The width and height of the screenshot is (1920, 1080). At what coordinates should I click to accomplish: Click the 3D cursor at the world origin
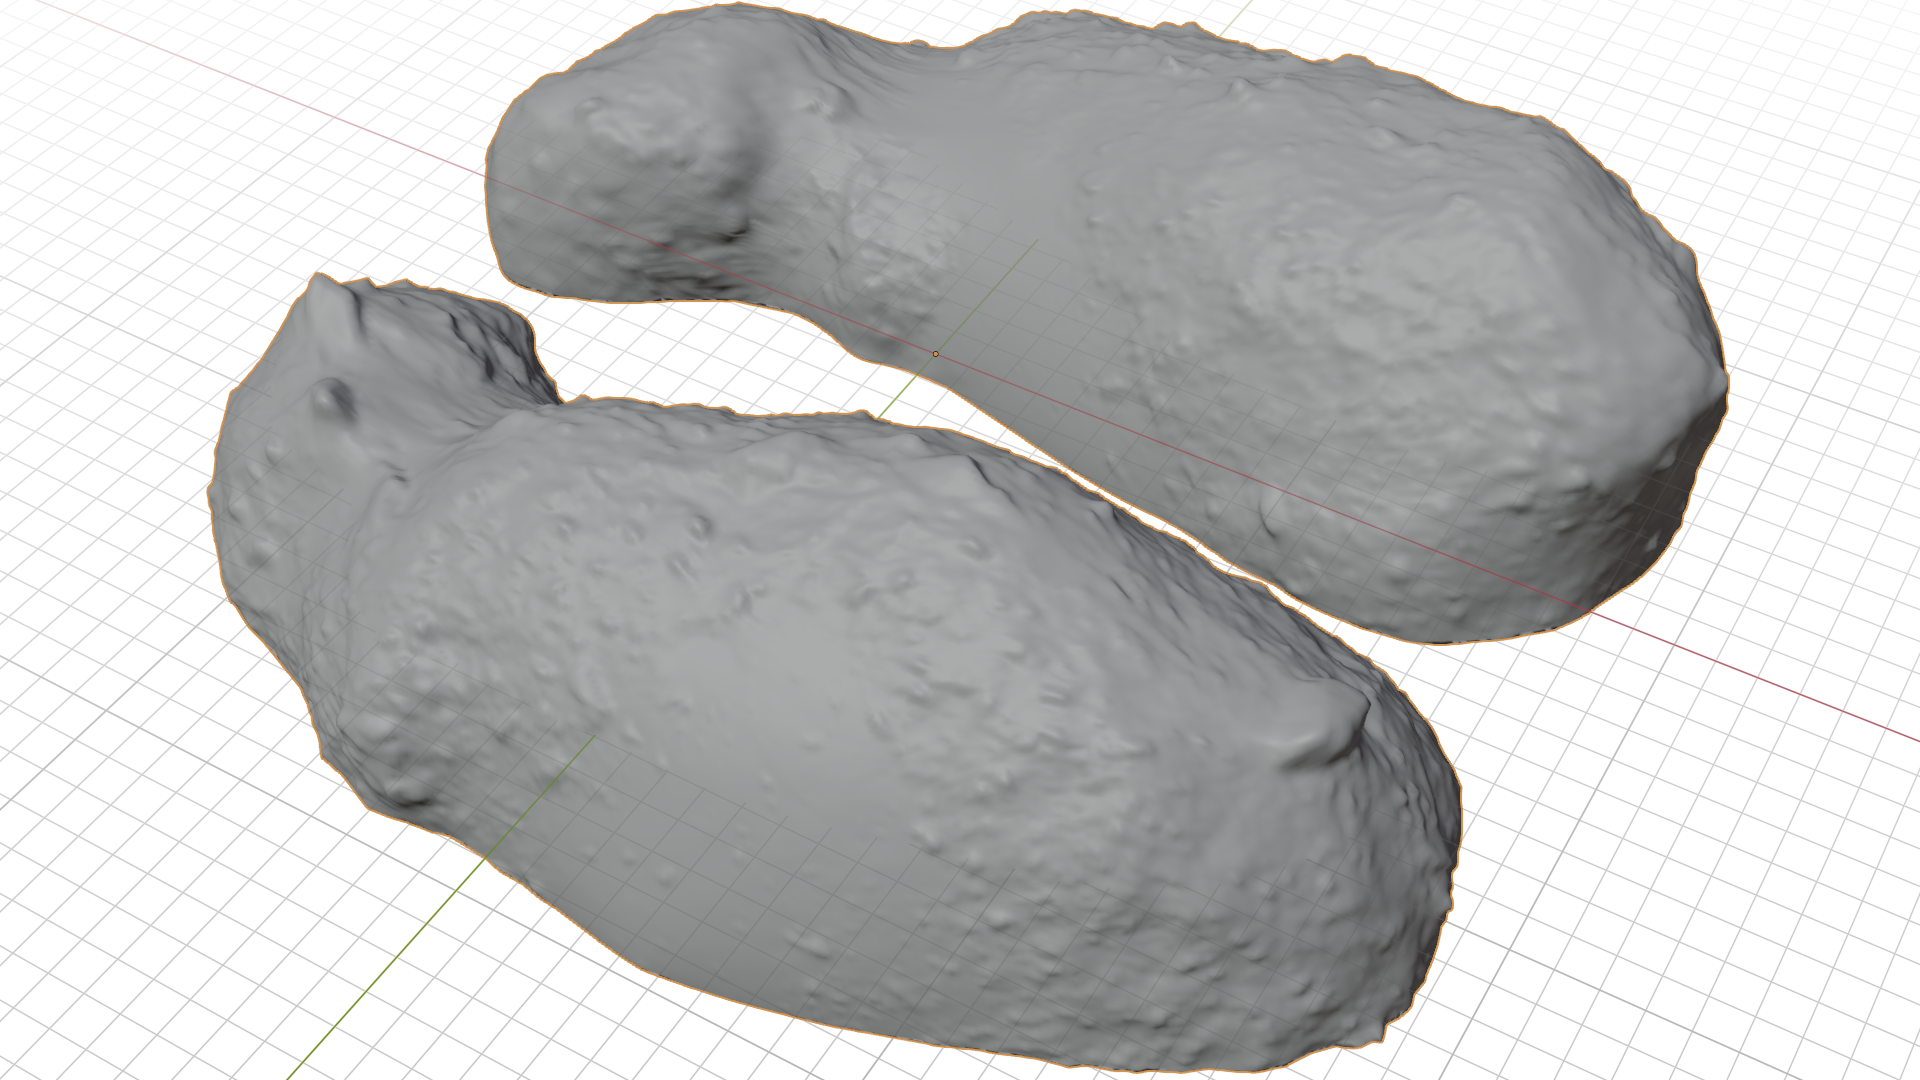937,355
